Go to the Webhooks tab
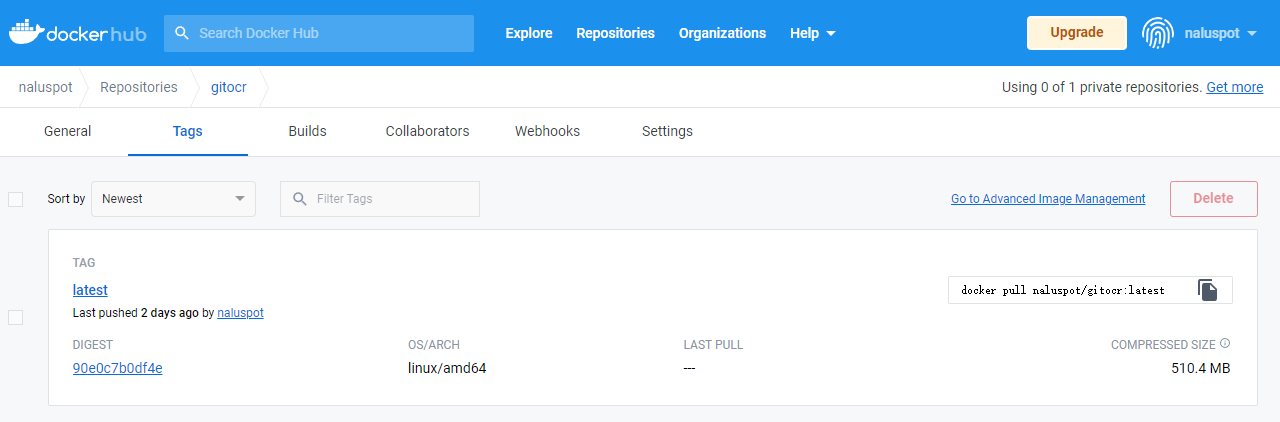 pos(547,131)
